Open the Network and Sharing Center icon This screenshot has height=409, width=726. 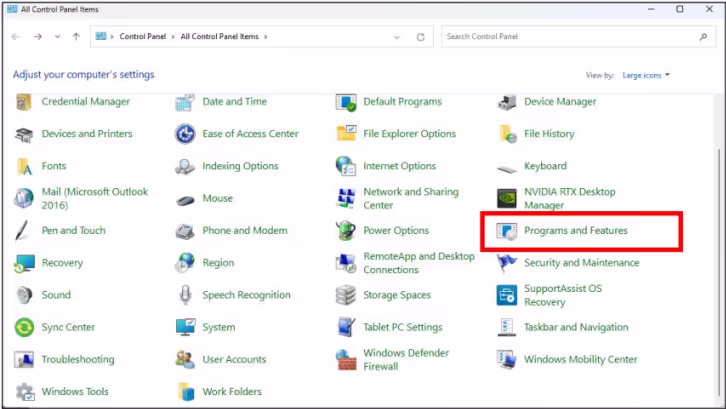click(346, 198)
